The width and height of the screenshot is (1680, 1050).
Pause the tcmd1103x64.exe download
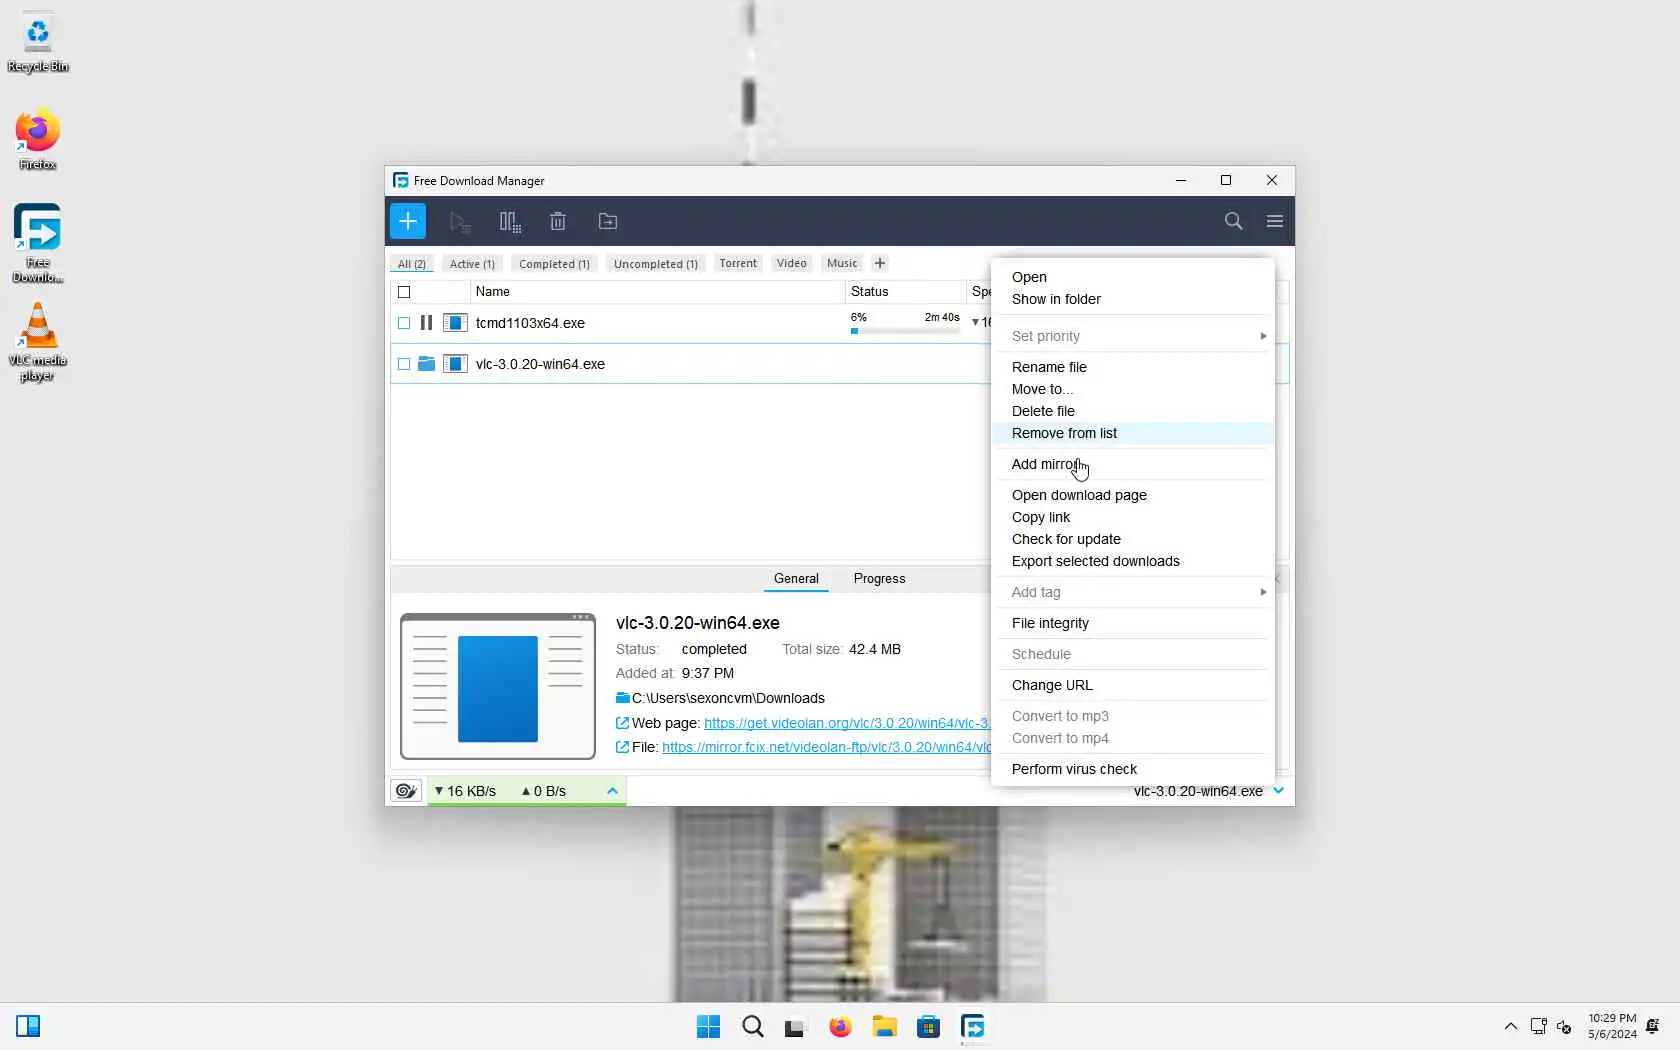(x=426, y=323)
